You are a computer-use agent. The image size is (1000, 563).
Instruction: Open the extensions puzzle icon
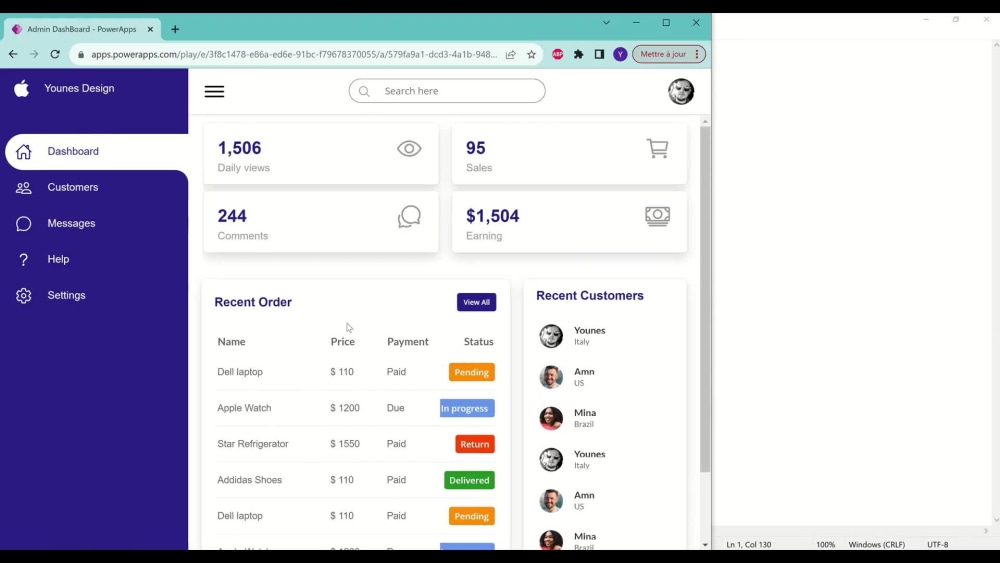[x=578, y=54]
